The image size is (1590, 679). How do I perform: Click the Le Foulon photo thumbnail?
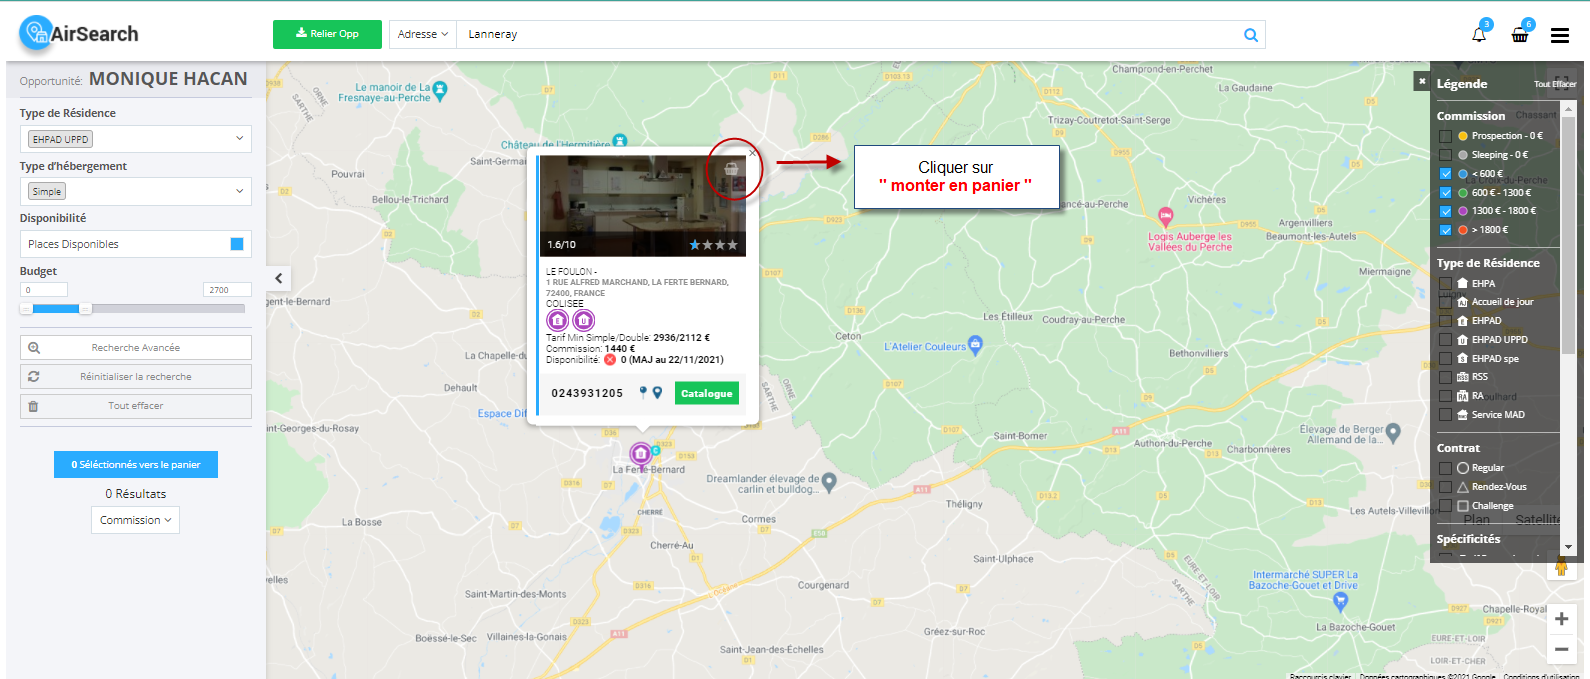click(x=643, y=205)
